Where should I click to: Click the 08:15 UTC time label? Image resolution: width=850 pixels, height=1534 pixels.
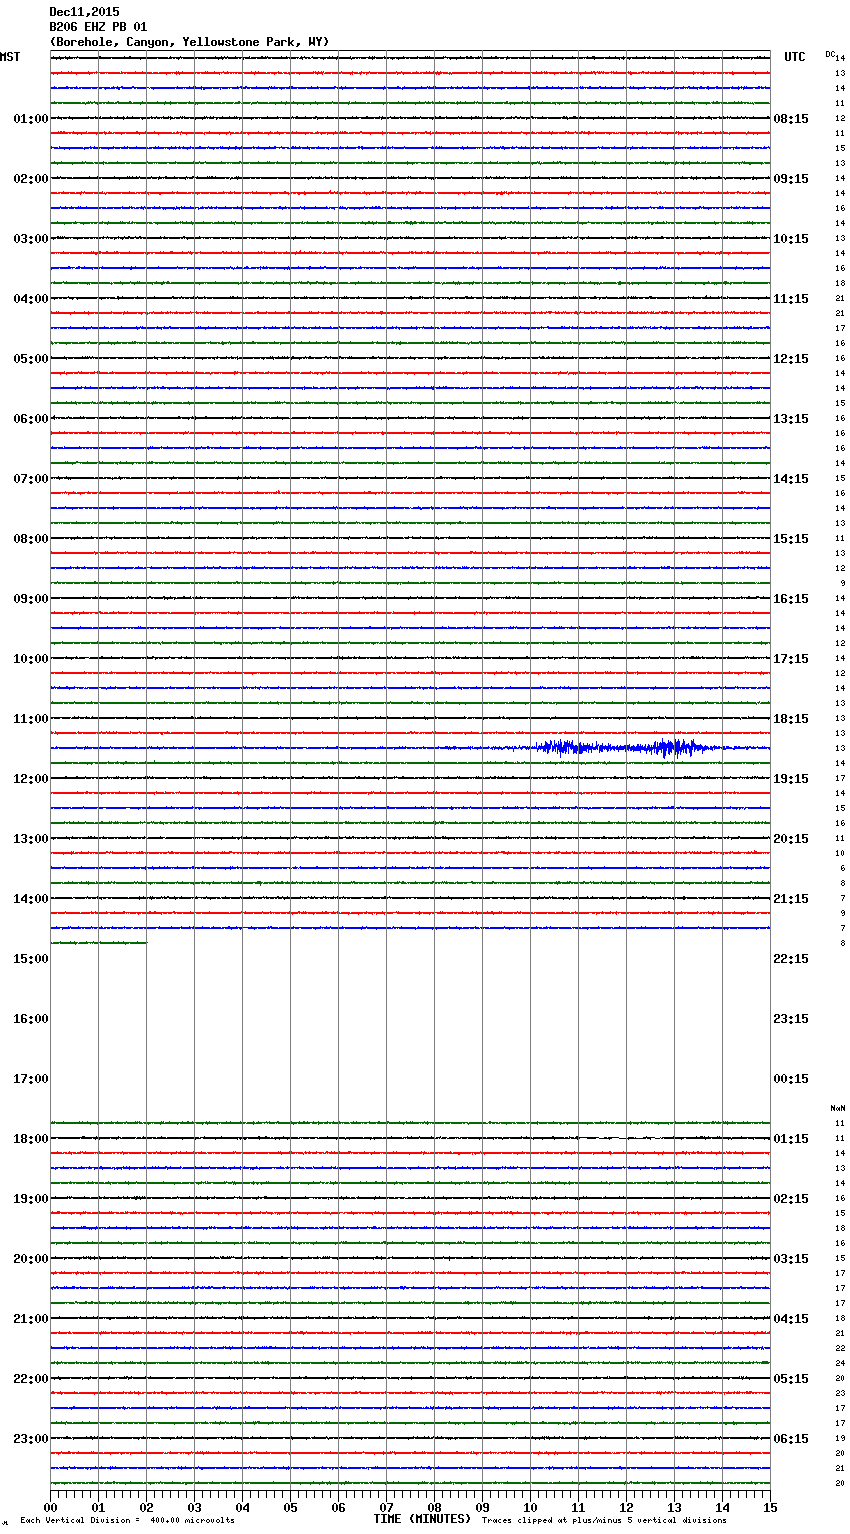click(x=791, y=119)
